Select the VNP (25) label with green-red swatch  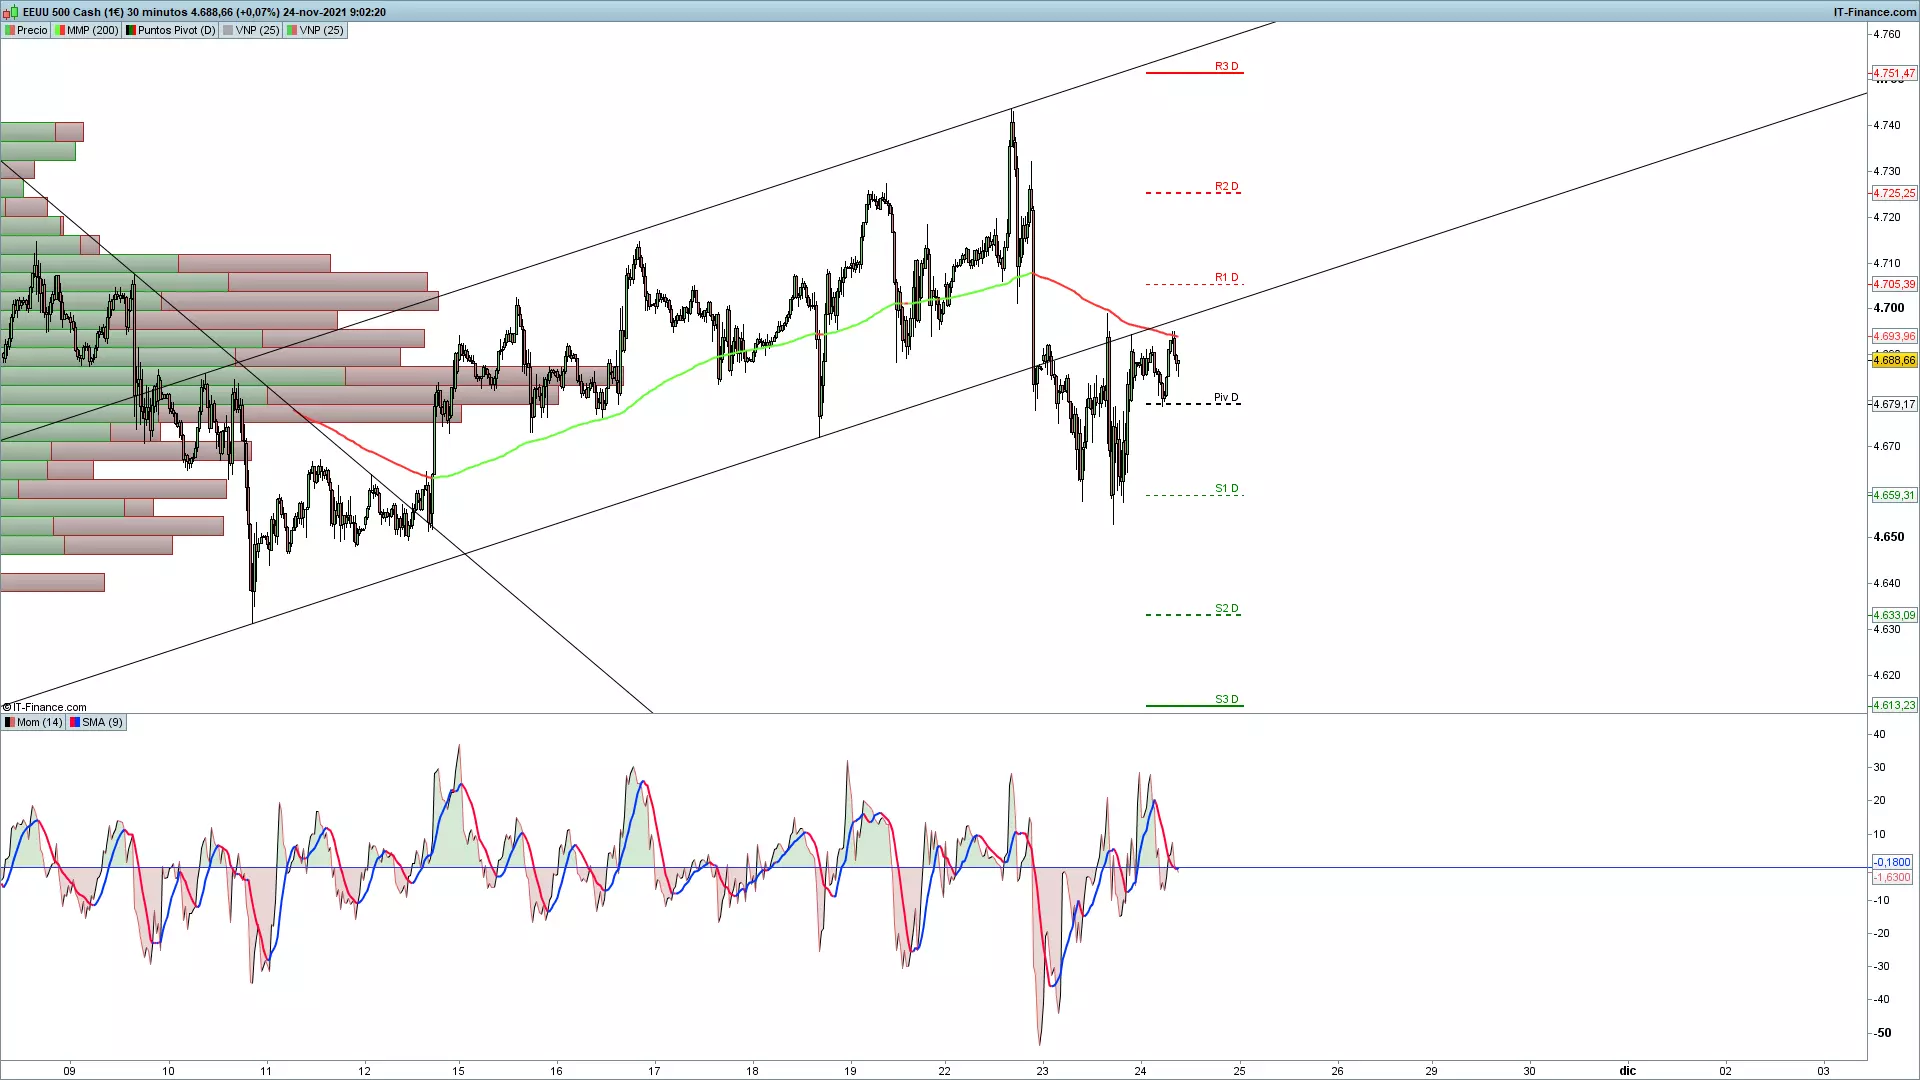point(315,30)
